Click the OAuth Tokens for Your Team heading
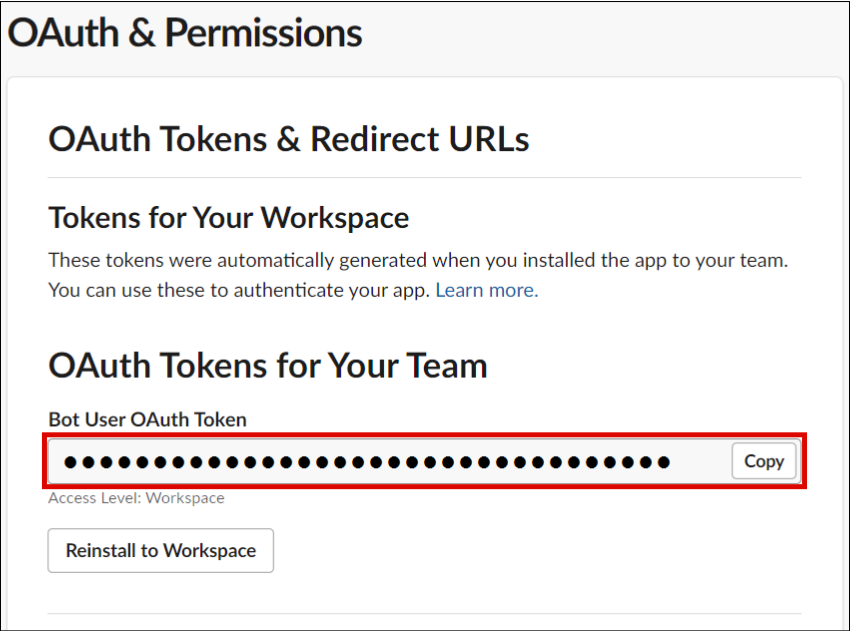Image resolution: width=850 pixels, height=631 pixels. pos(268,366)
